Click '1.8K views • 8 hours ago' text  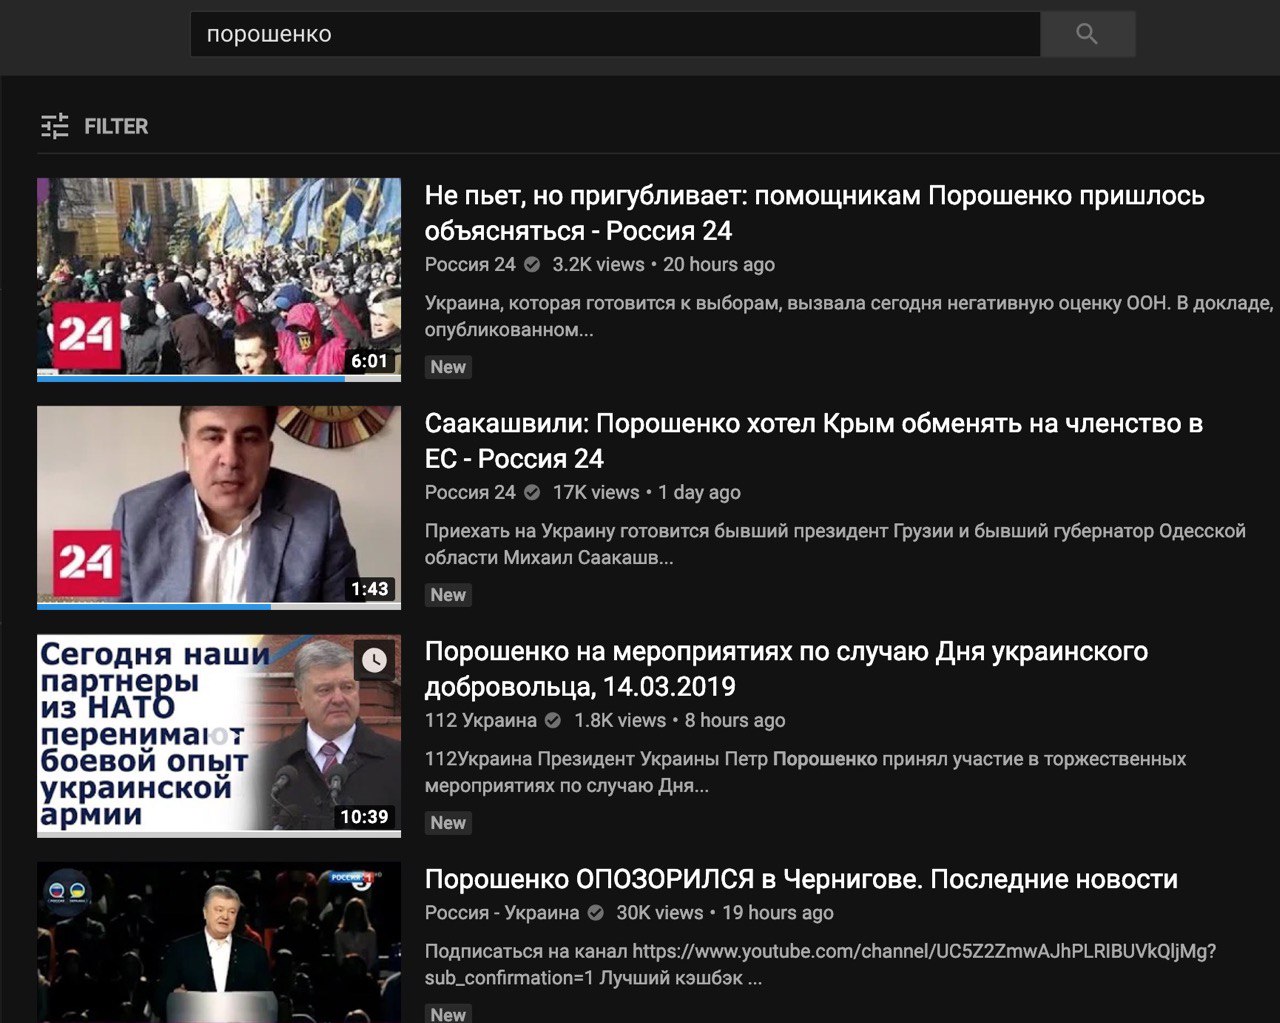tap(680, 721)
